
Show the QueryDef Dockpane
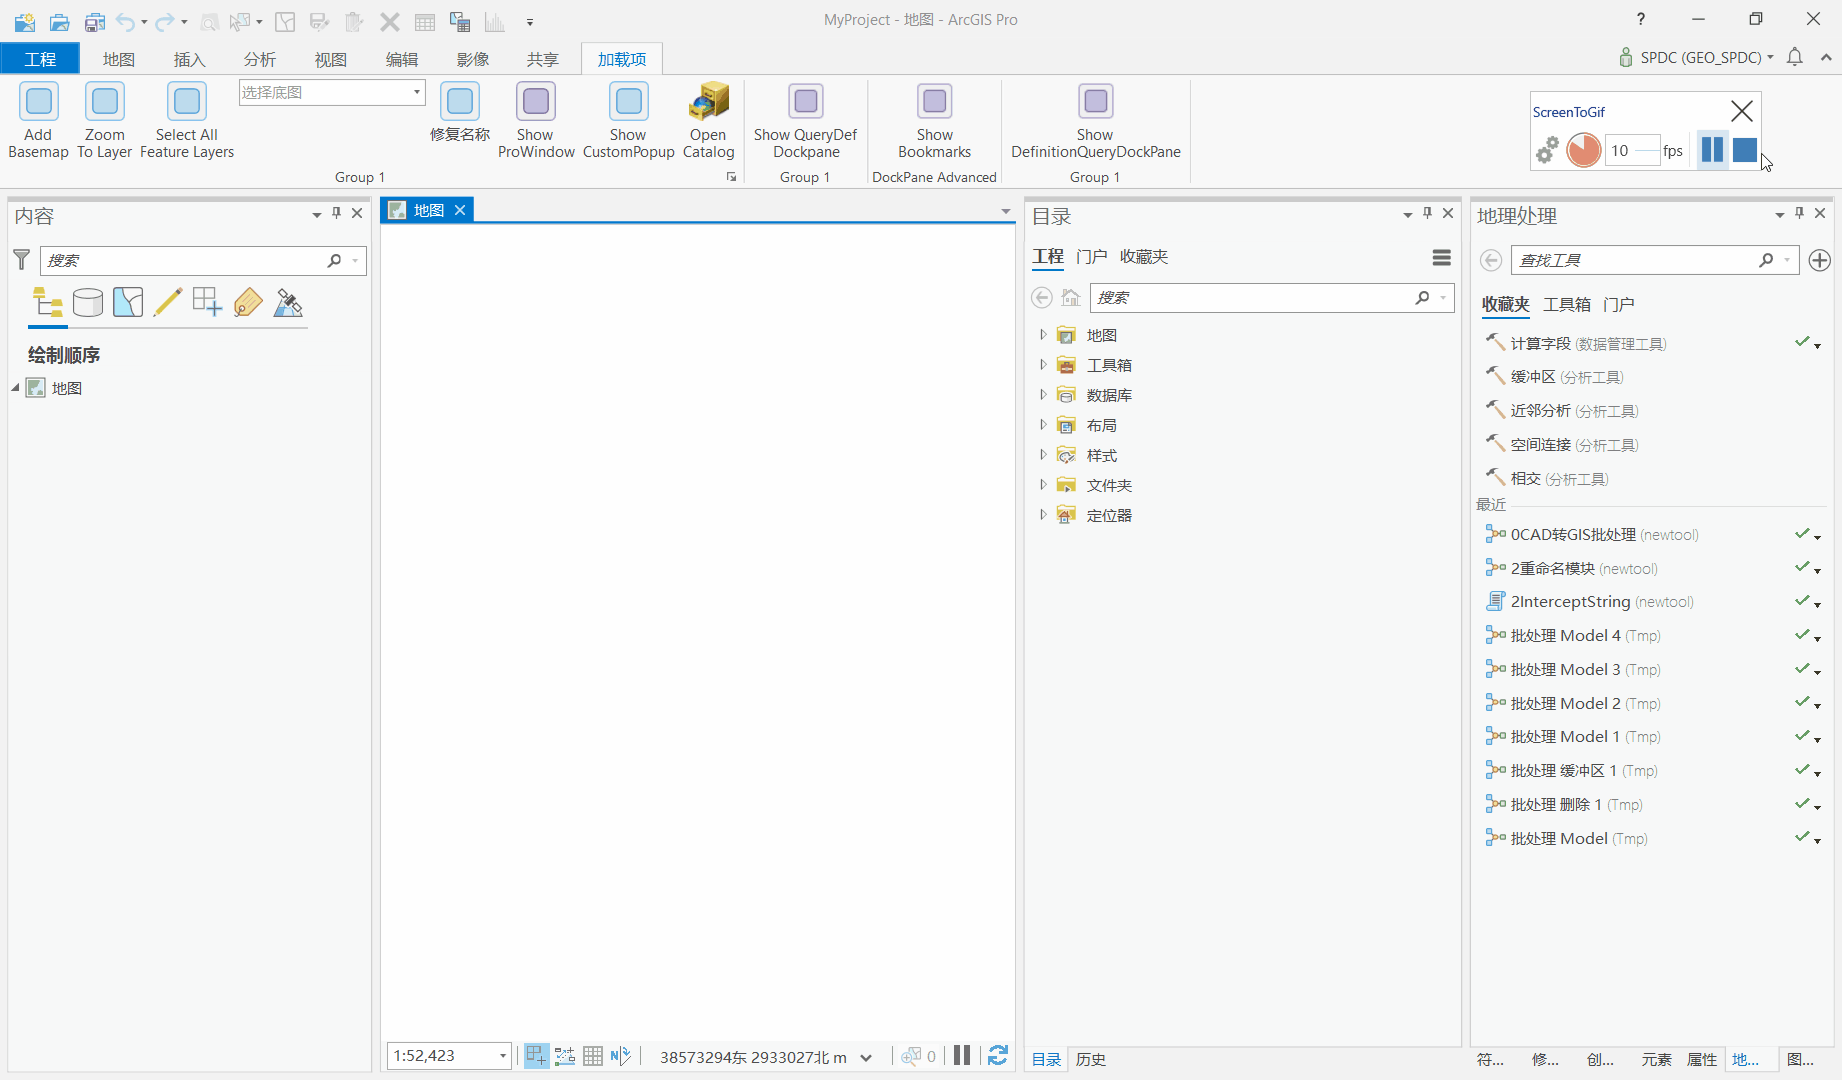[805, 120]
